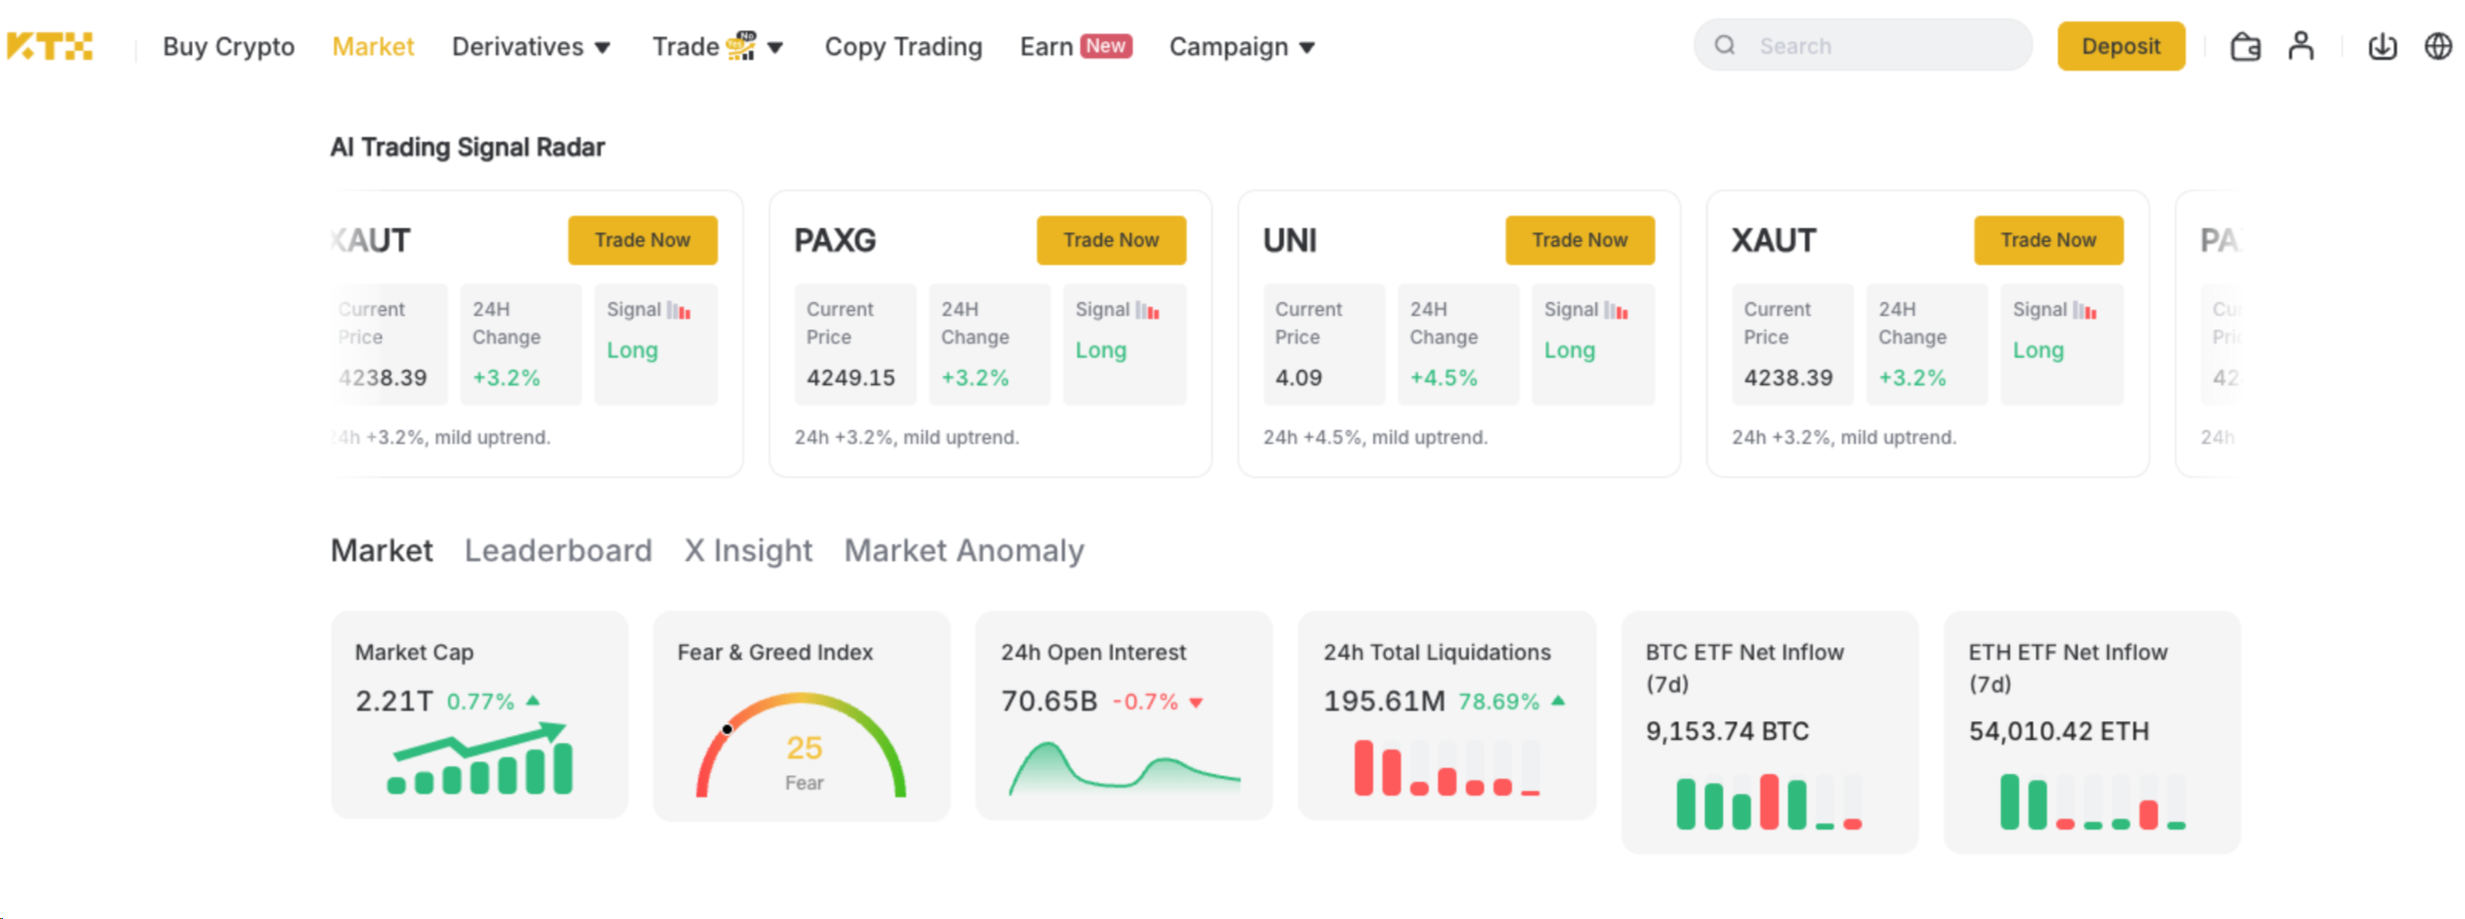Image resolution: width=2465 pixels, height=919 pixels.
Task: Click the signal strength icon on PAXG card
Action: [1147, 311]
